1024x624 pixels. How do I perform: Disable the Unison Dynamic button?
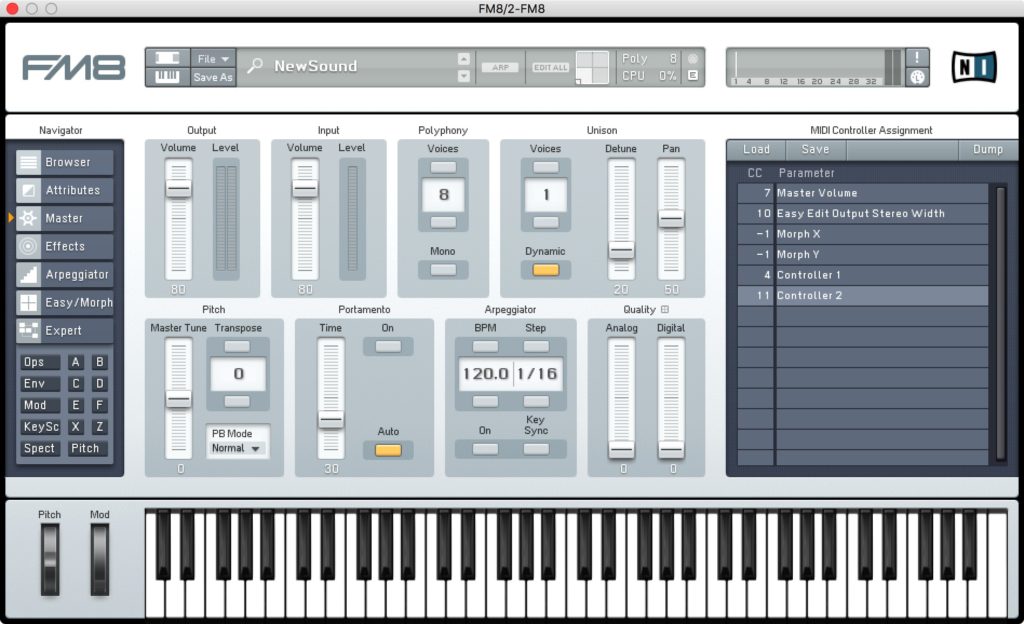pyautogui.click(x=545, y=270)
